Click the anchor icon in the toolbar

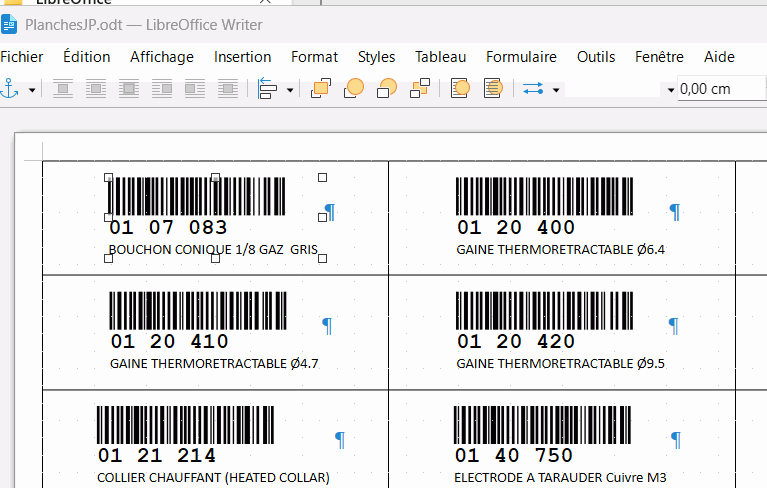coord(11,89)
